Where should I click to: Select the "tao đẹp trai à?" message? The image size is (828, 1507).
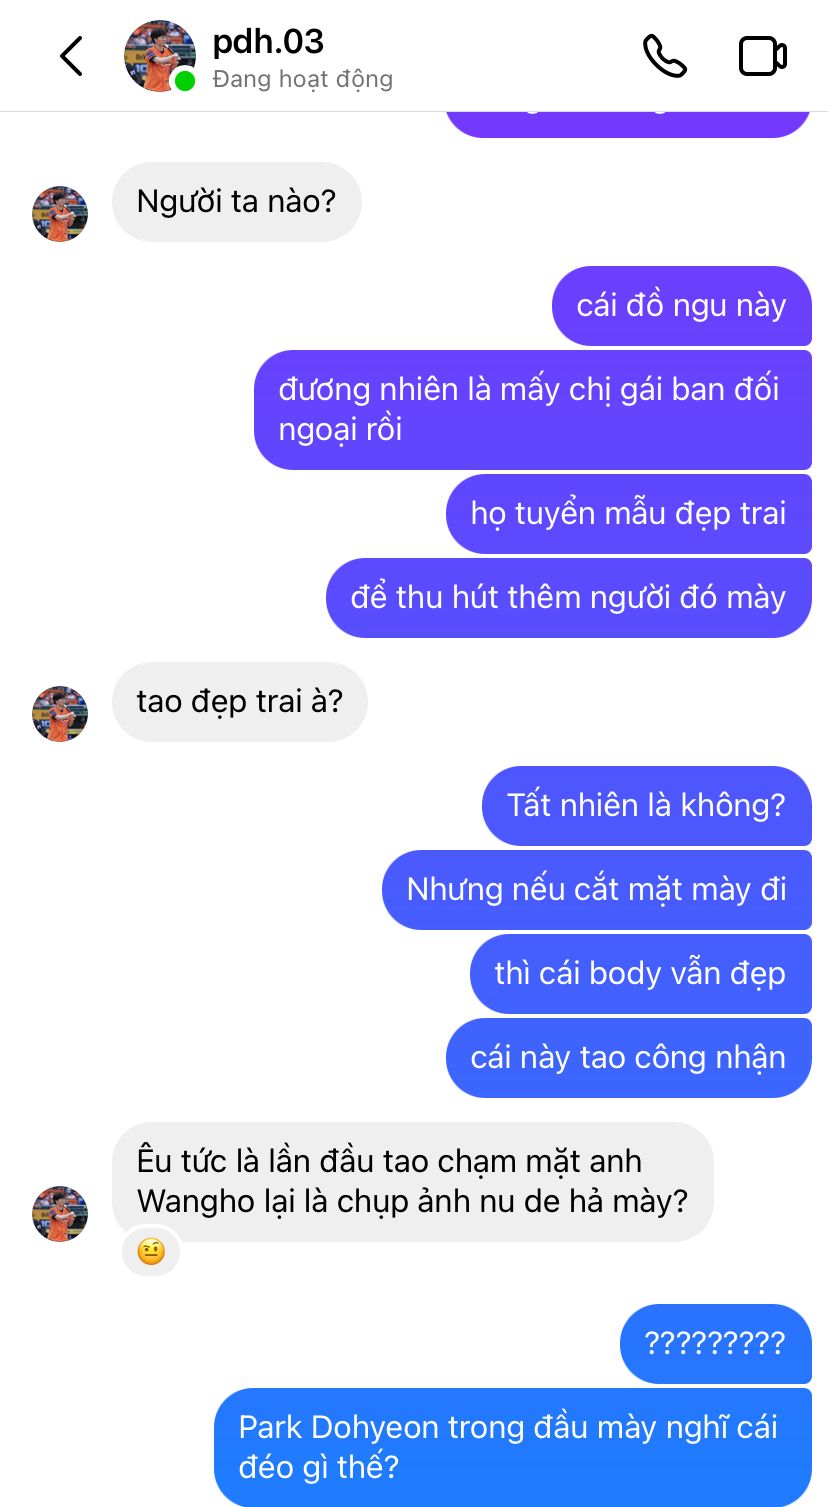240,702
